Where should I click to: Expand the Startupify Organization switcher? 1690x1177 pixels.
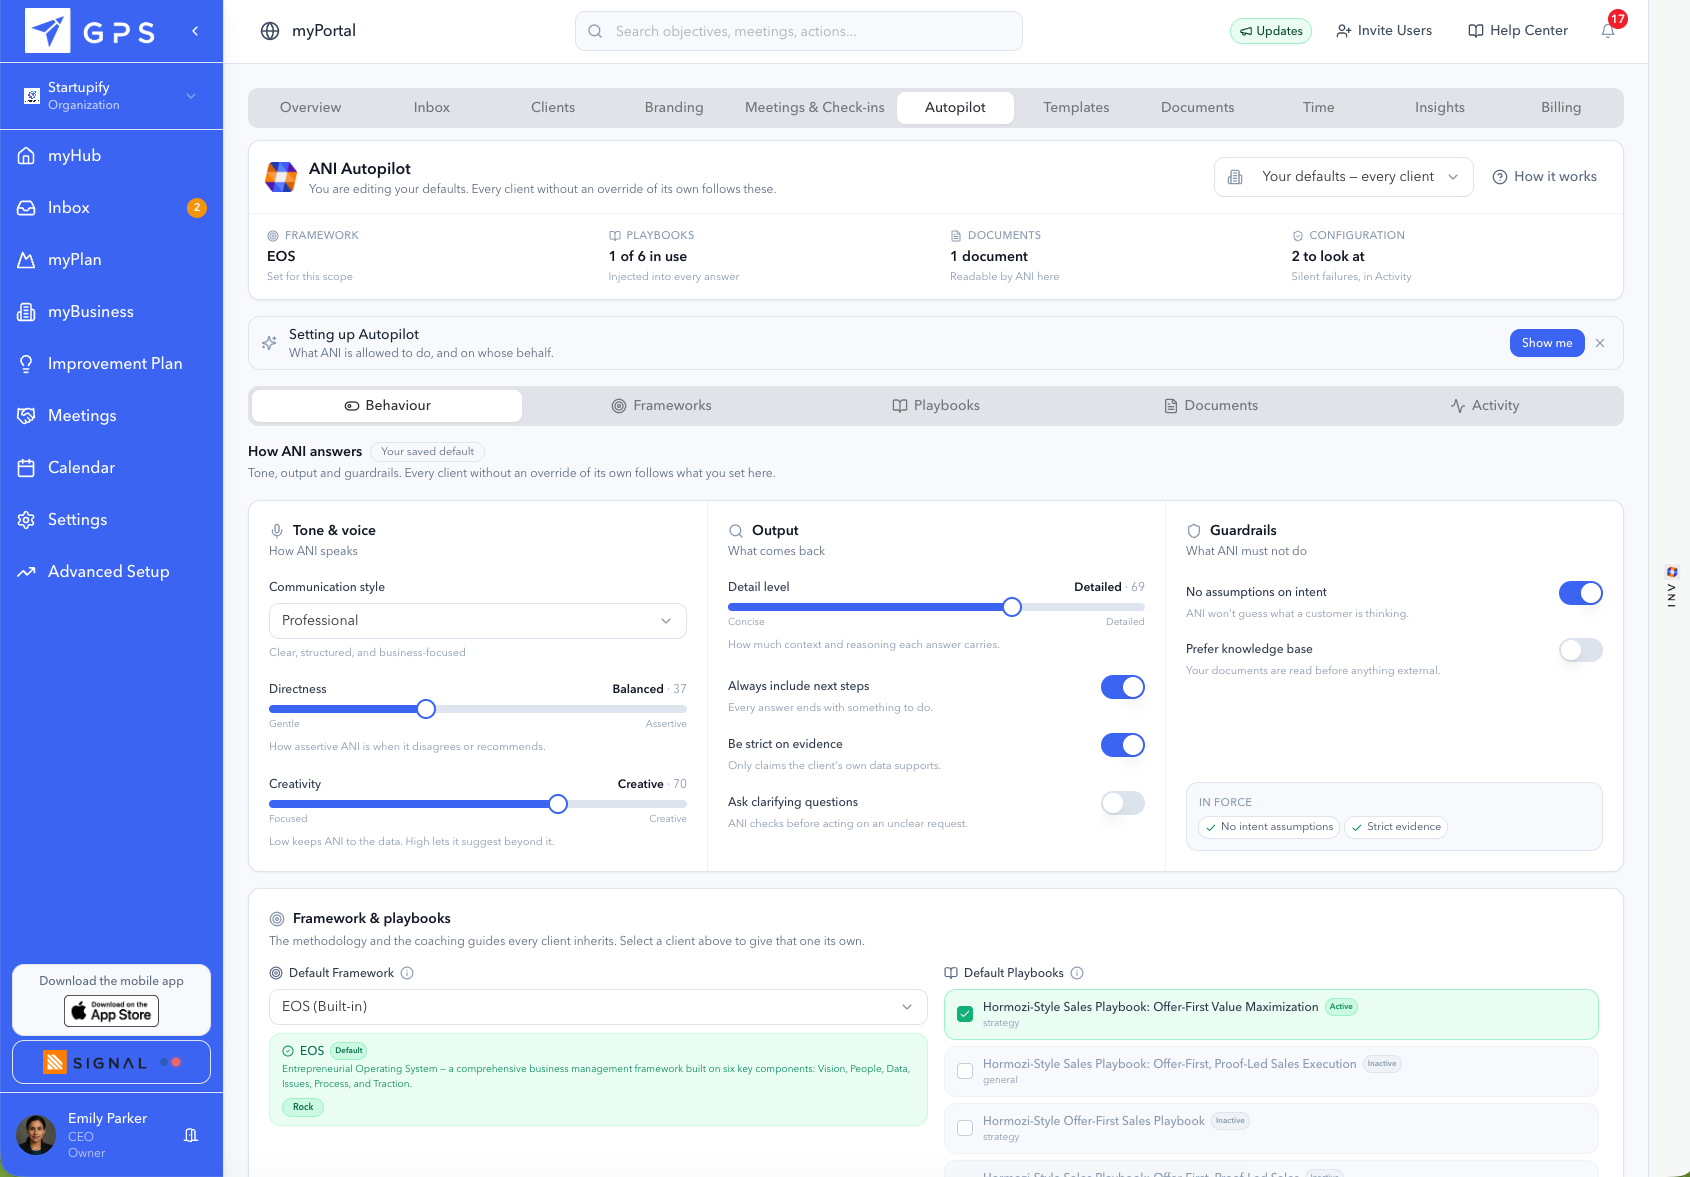(111, 96)
